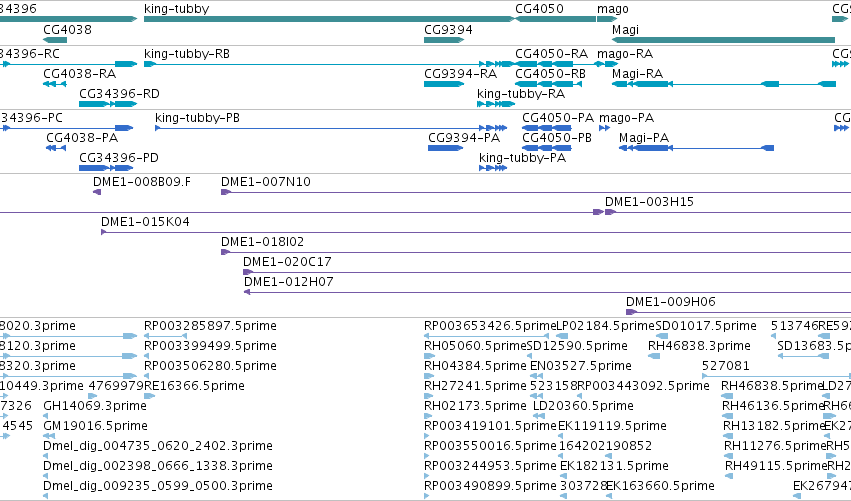
Task: Select BAC clone DME1-008B09.F arrow
Action: pos(97,192)
